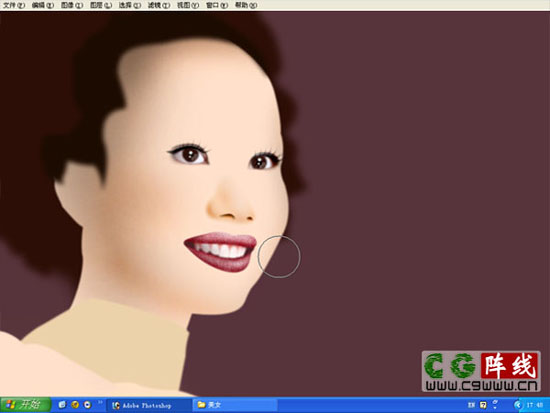Launch the second quick launch icon

(x=75, y=405)
